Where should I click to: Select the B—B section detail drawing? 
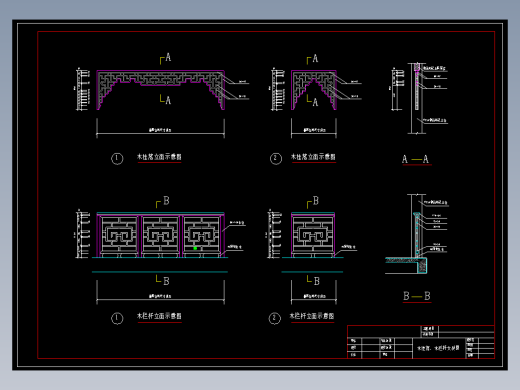pos(407,234)
